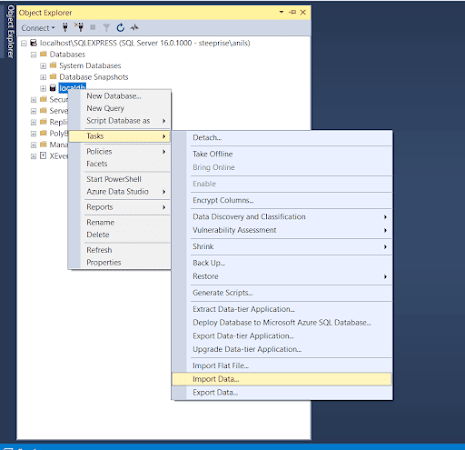Click the Refresh icon in Object Explorer toolbar
Viewport: 465px width, 450px height.
click(120, 28)
